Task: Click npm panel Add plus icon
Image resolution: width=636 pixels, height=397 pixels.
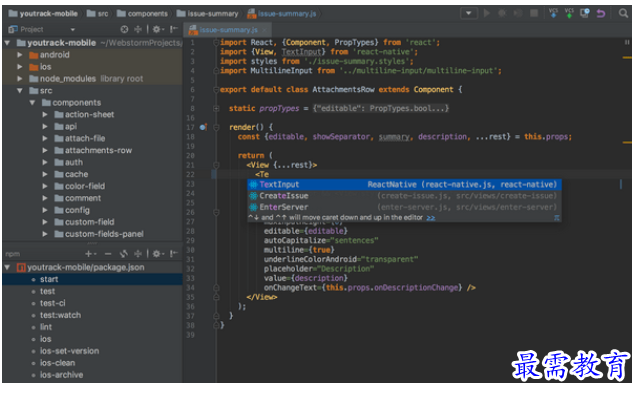Action: click(x=90, y=254)
